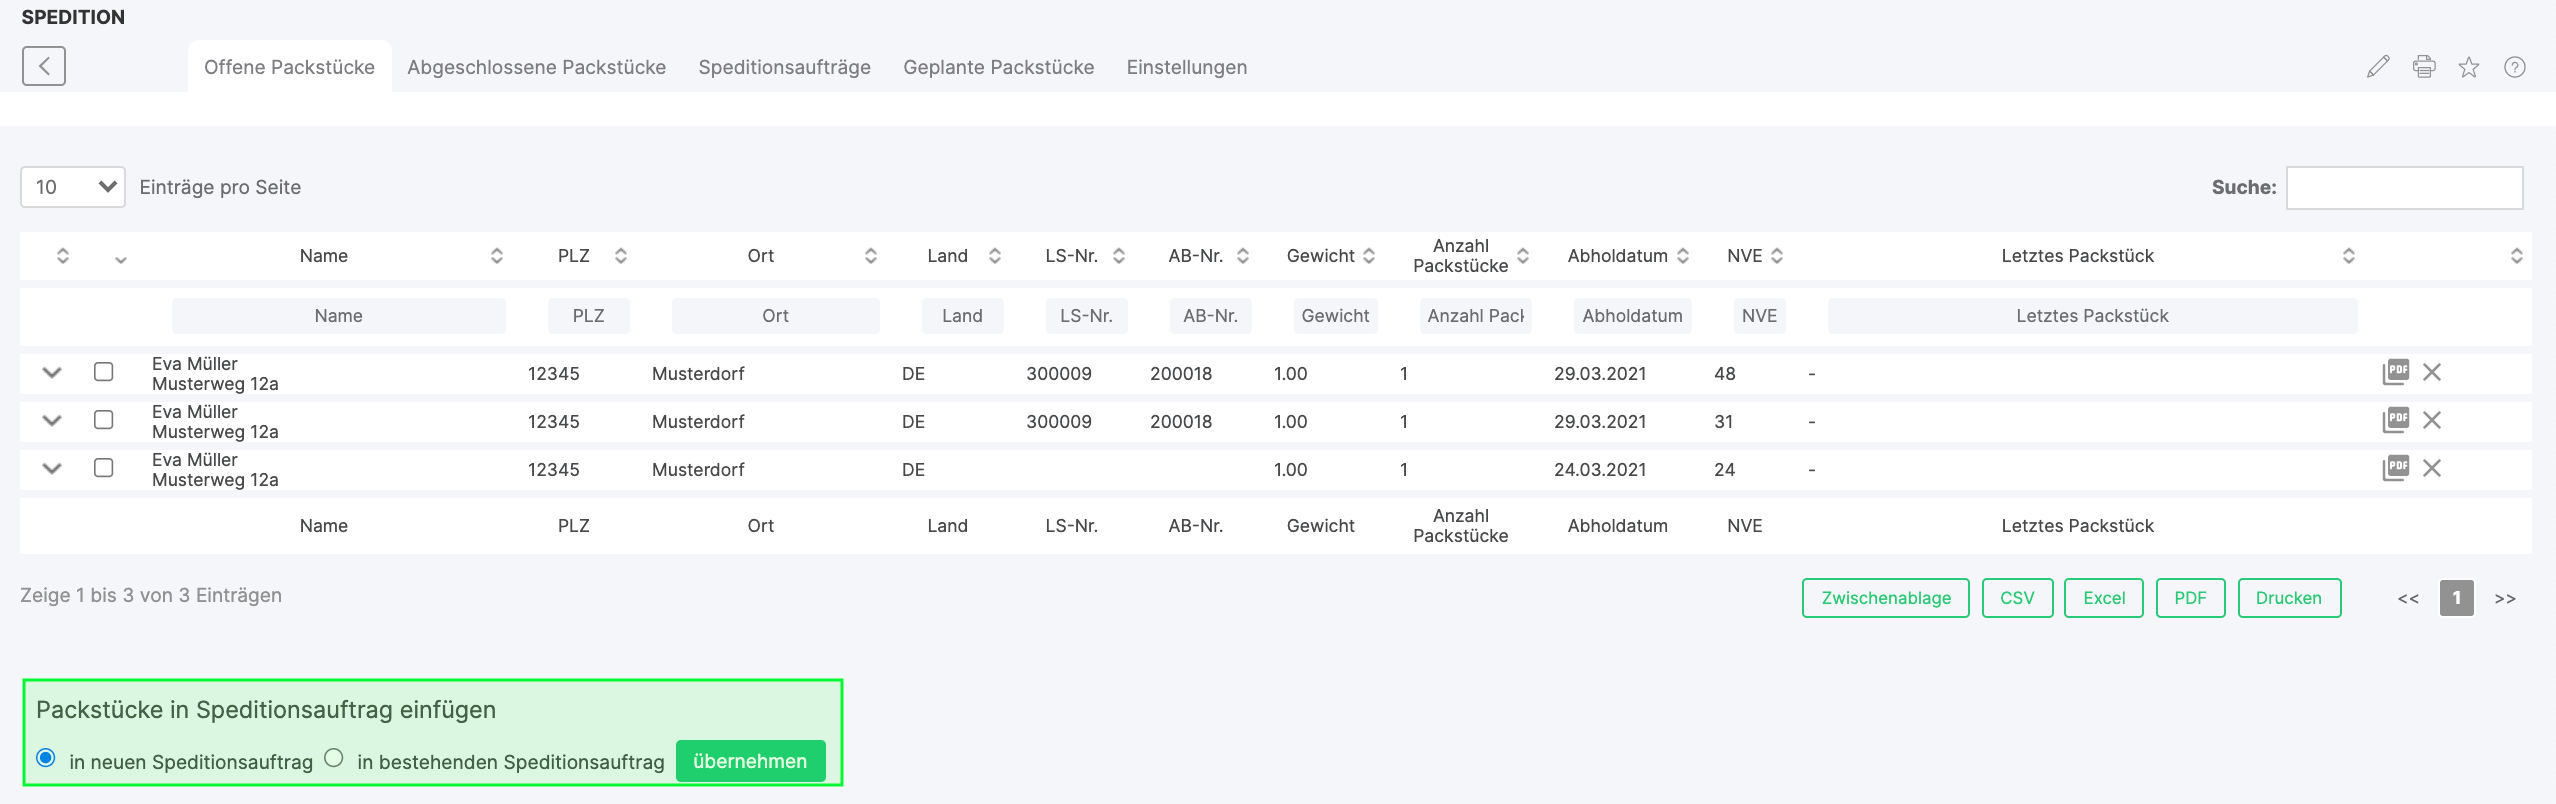
Task: Click into the Suche search field
Action: [2404, 188]
